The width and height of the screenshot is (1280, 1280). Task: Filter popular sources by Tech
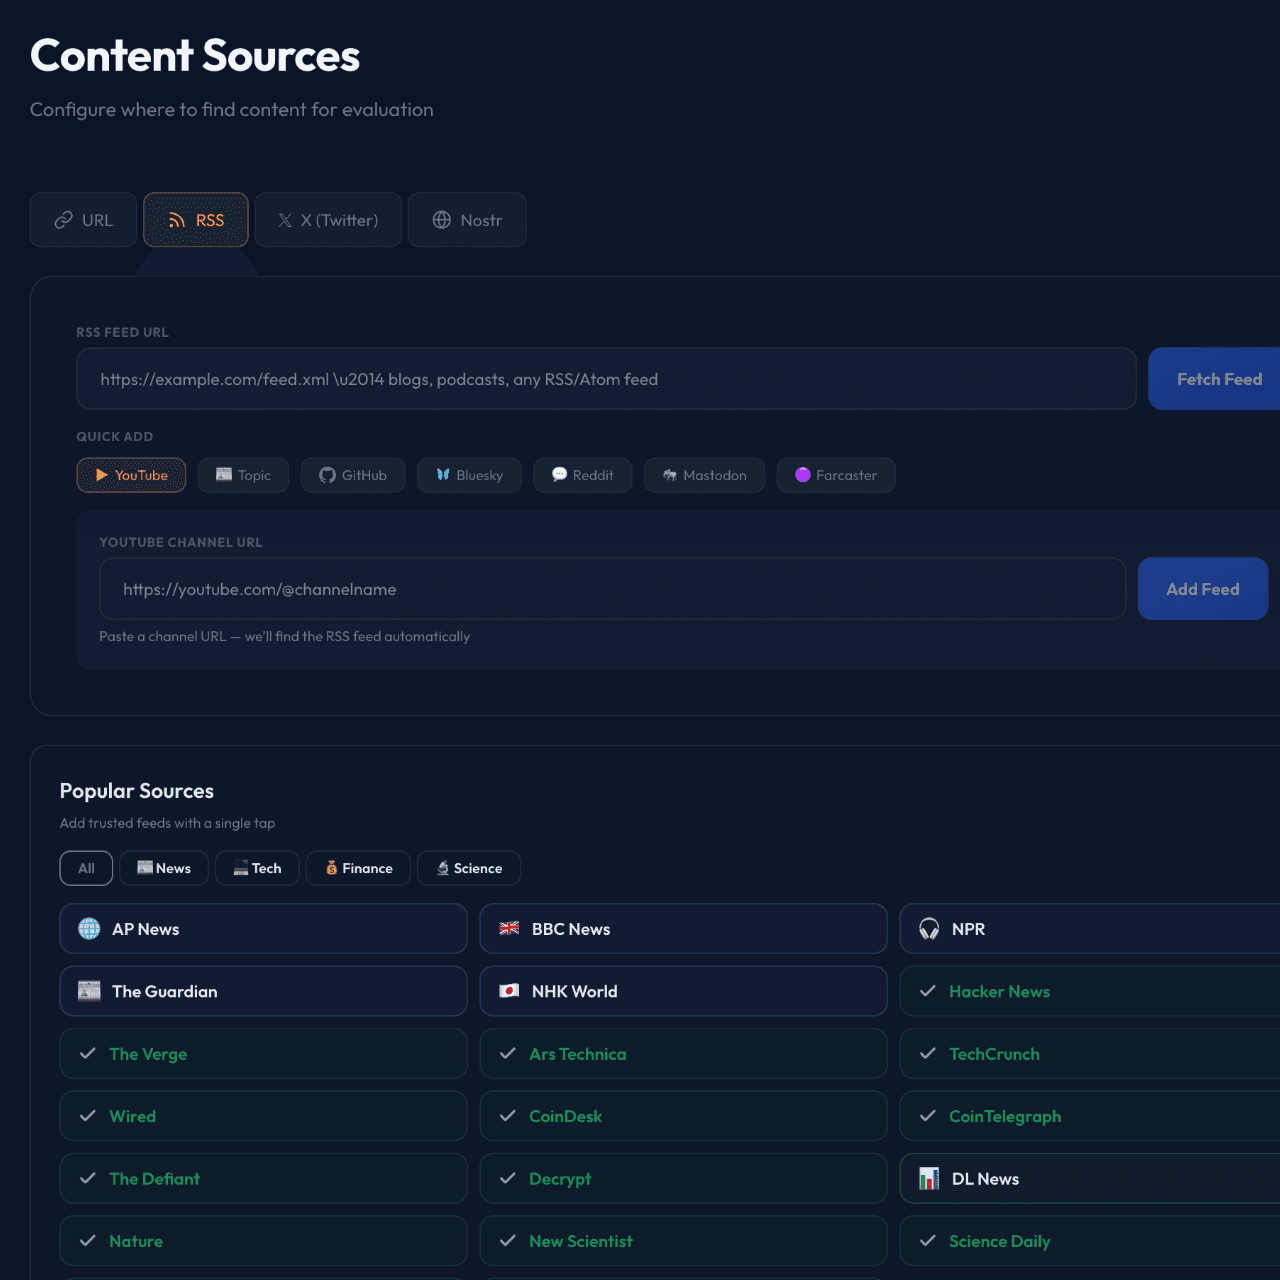coord(257,868)
